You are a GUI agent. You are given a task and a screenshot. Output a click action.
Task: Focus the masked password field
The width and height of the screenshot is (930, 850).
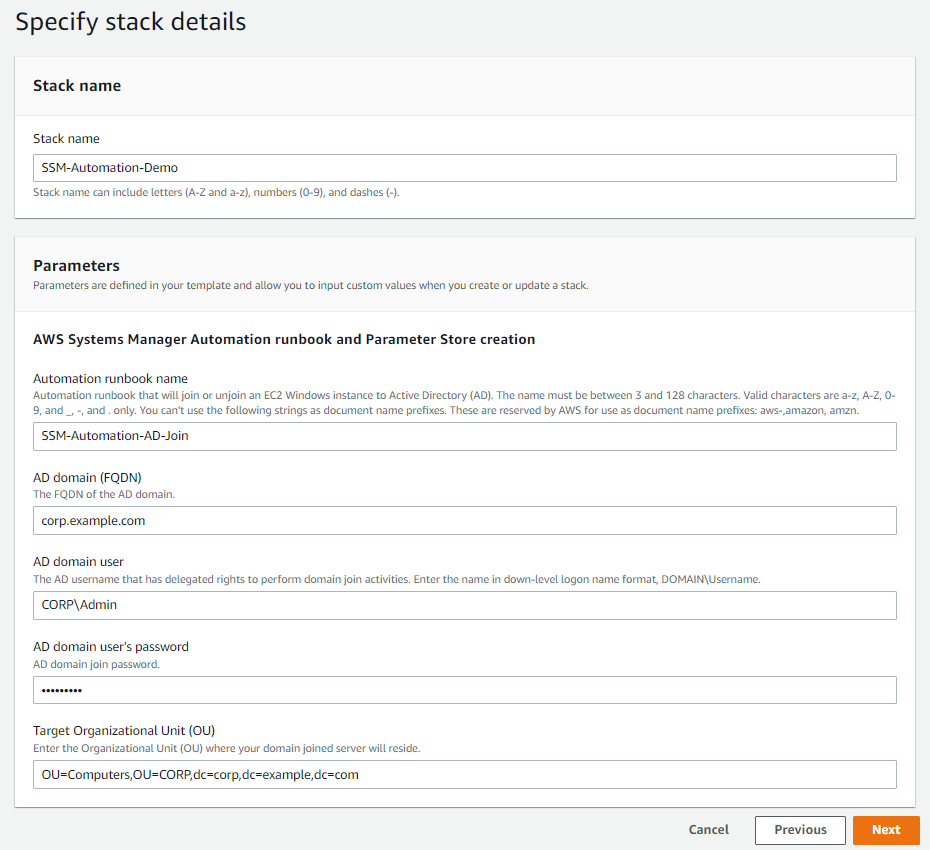pos(465,689)
